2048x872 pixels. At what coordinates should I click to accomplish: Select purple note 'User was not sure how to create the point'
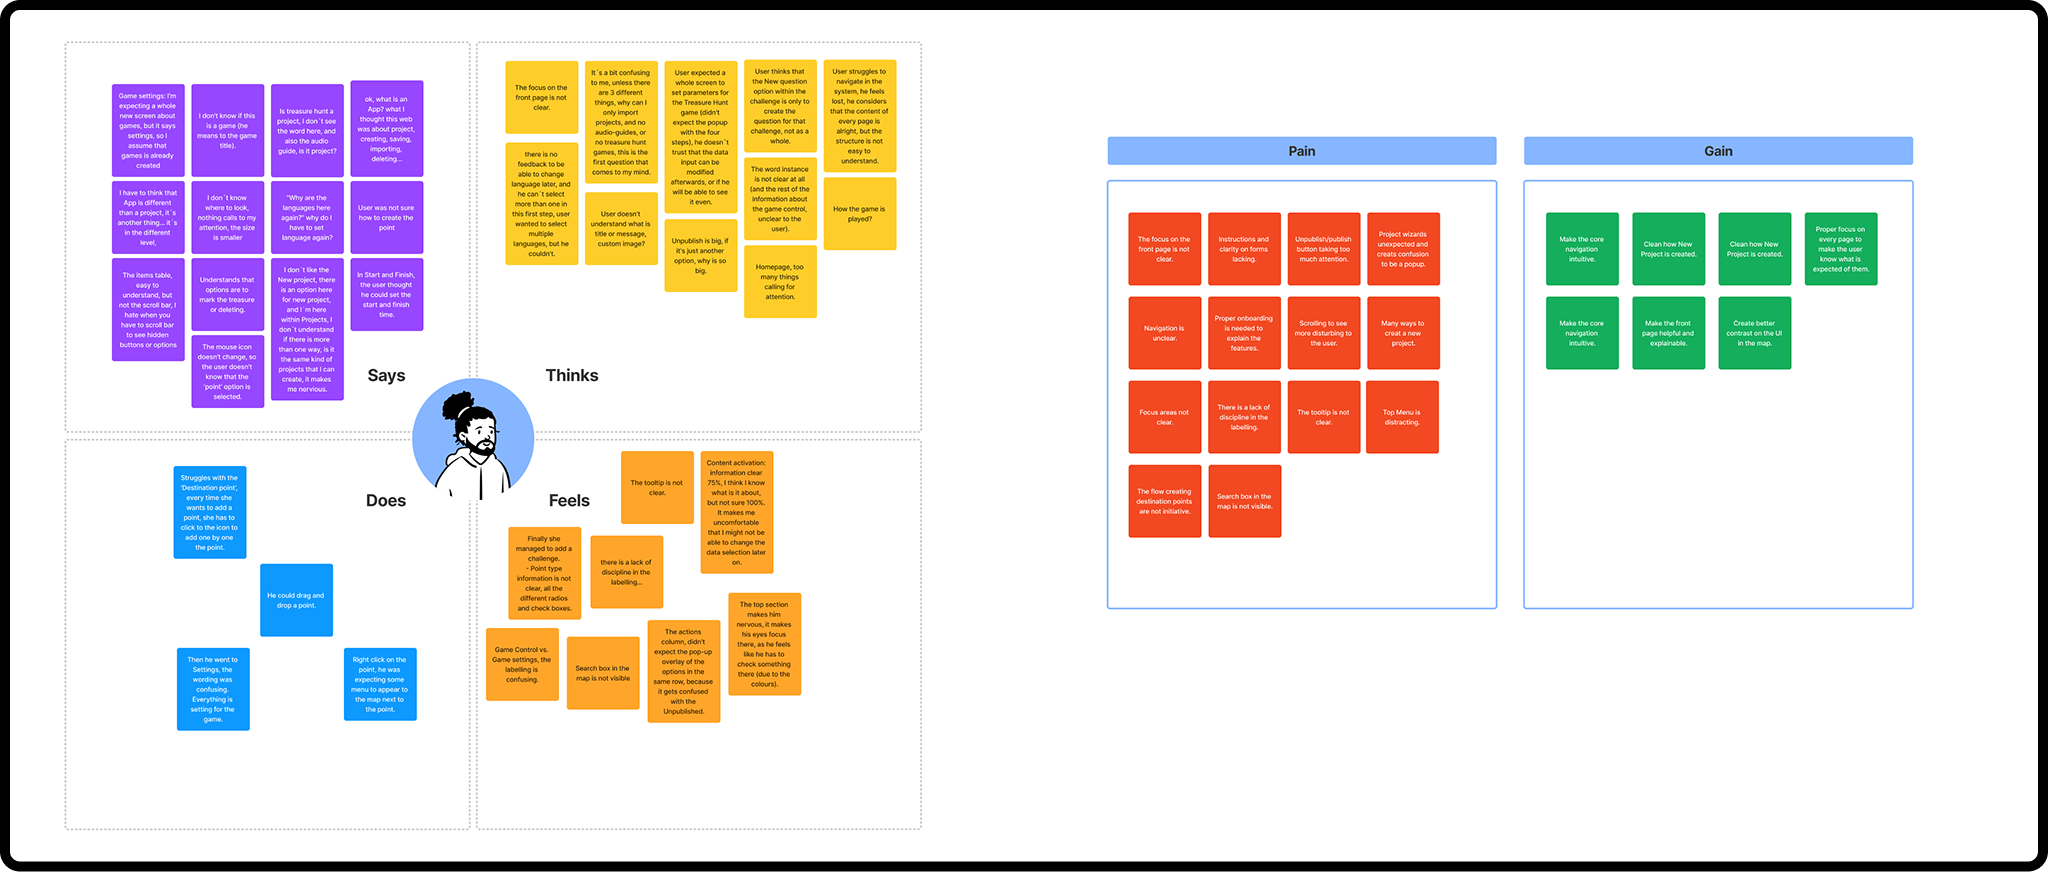tap(387, 218)
